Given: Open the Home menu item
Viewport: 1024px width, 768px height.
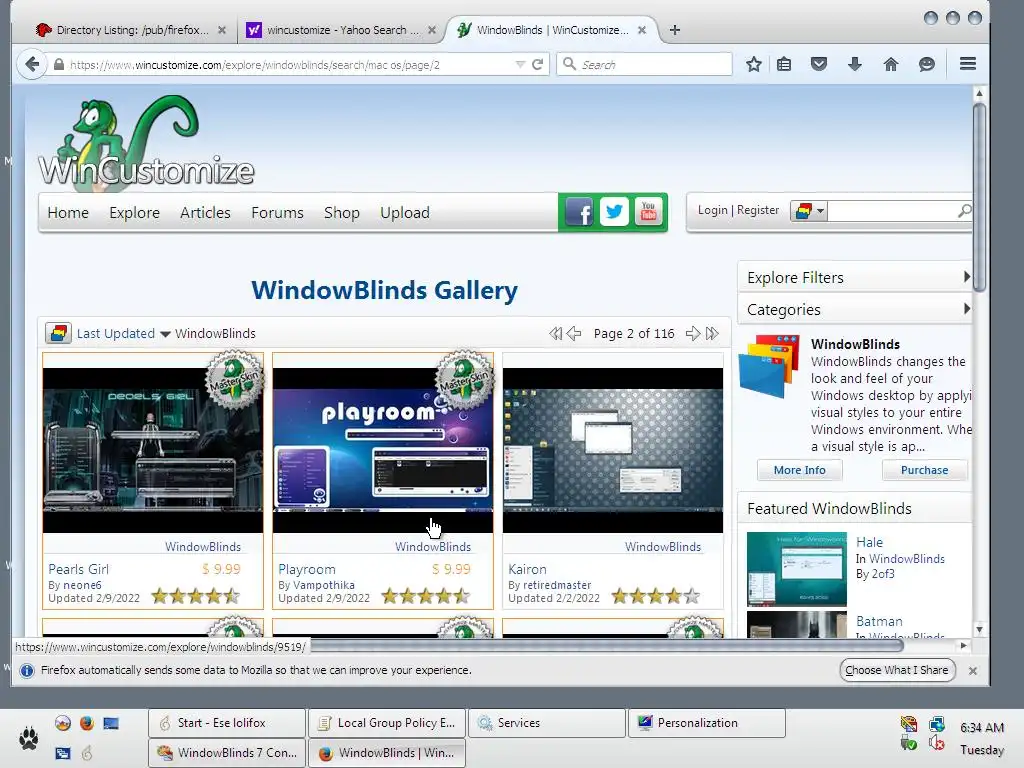Looking at the screenshot, I should click(x=68, y=213).
